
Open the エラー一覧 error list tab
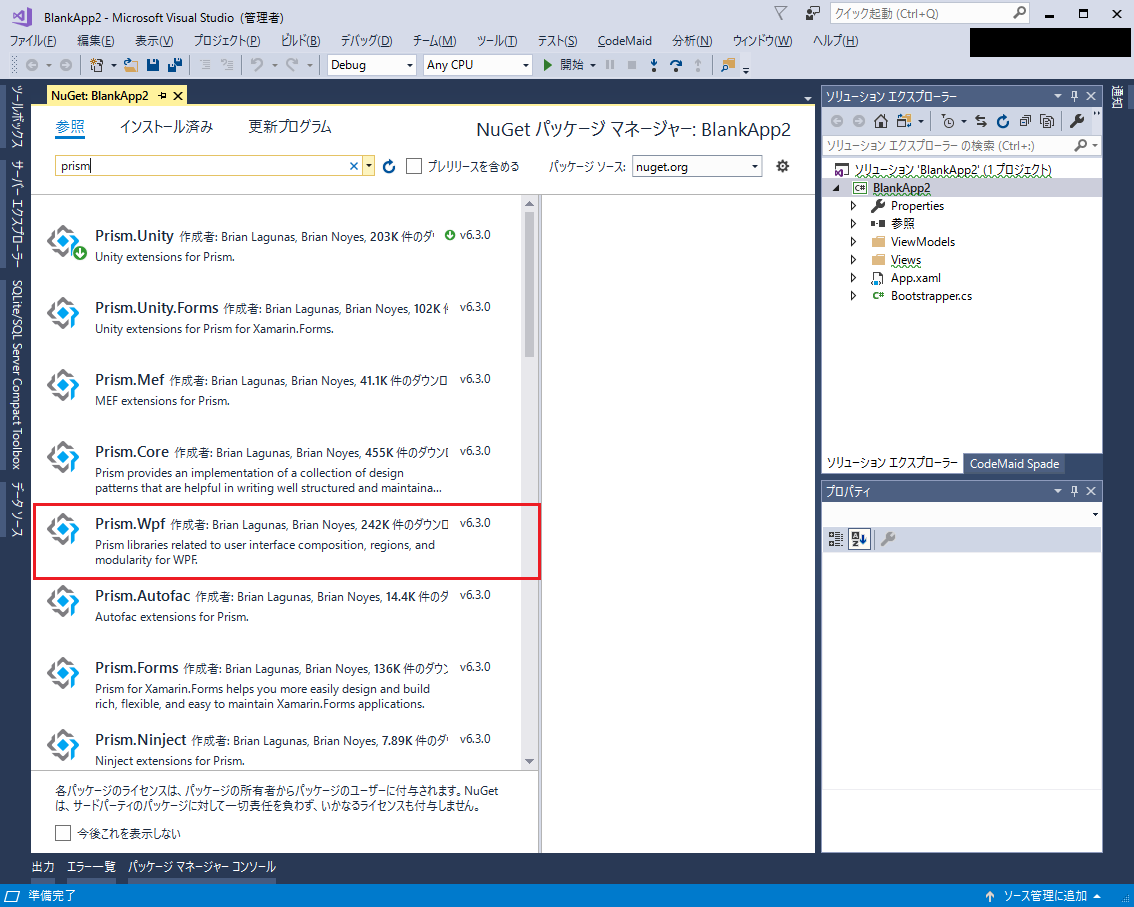click(x=91, y=866)
